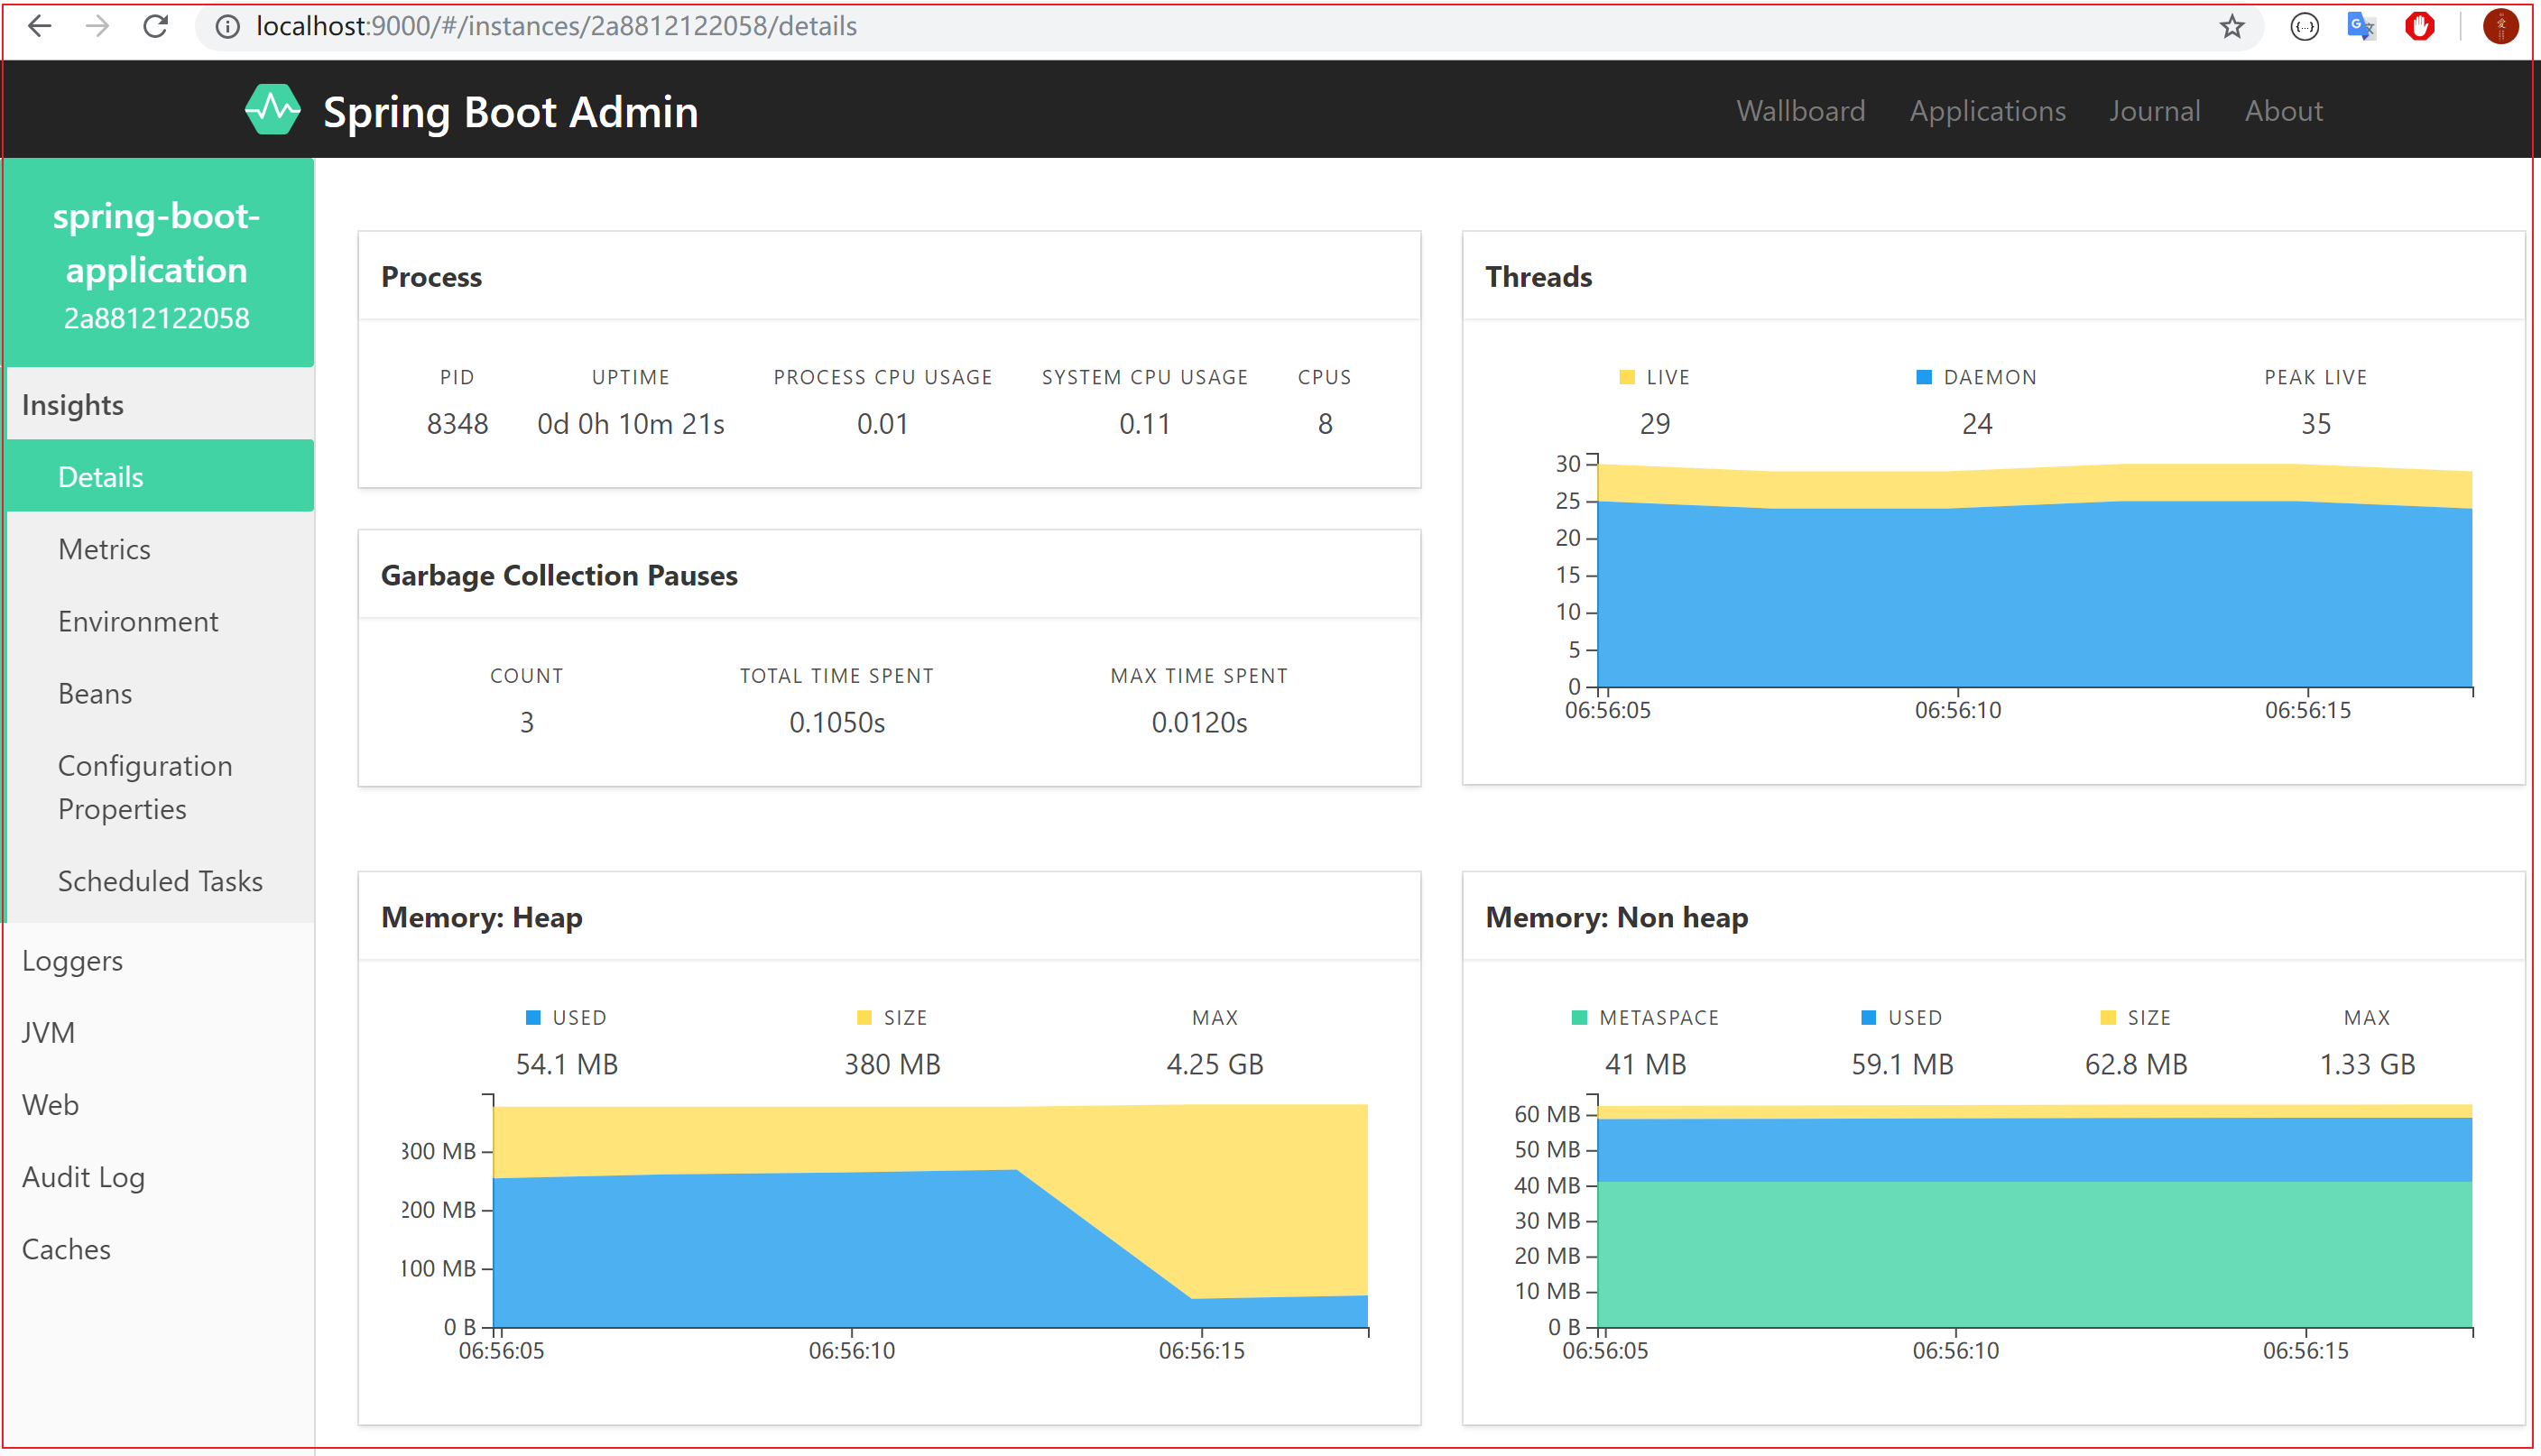Open the Details sidebar item
2541x1456 pixels.
pyautogui.click(x=160, y=476)
